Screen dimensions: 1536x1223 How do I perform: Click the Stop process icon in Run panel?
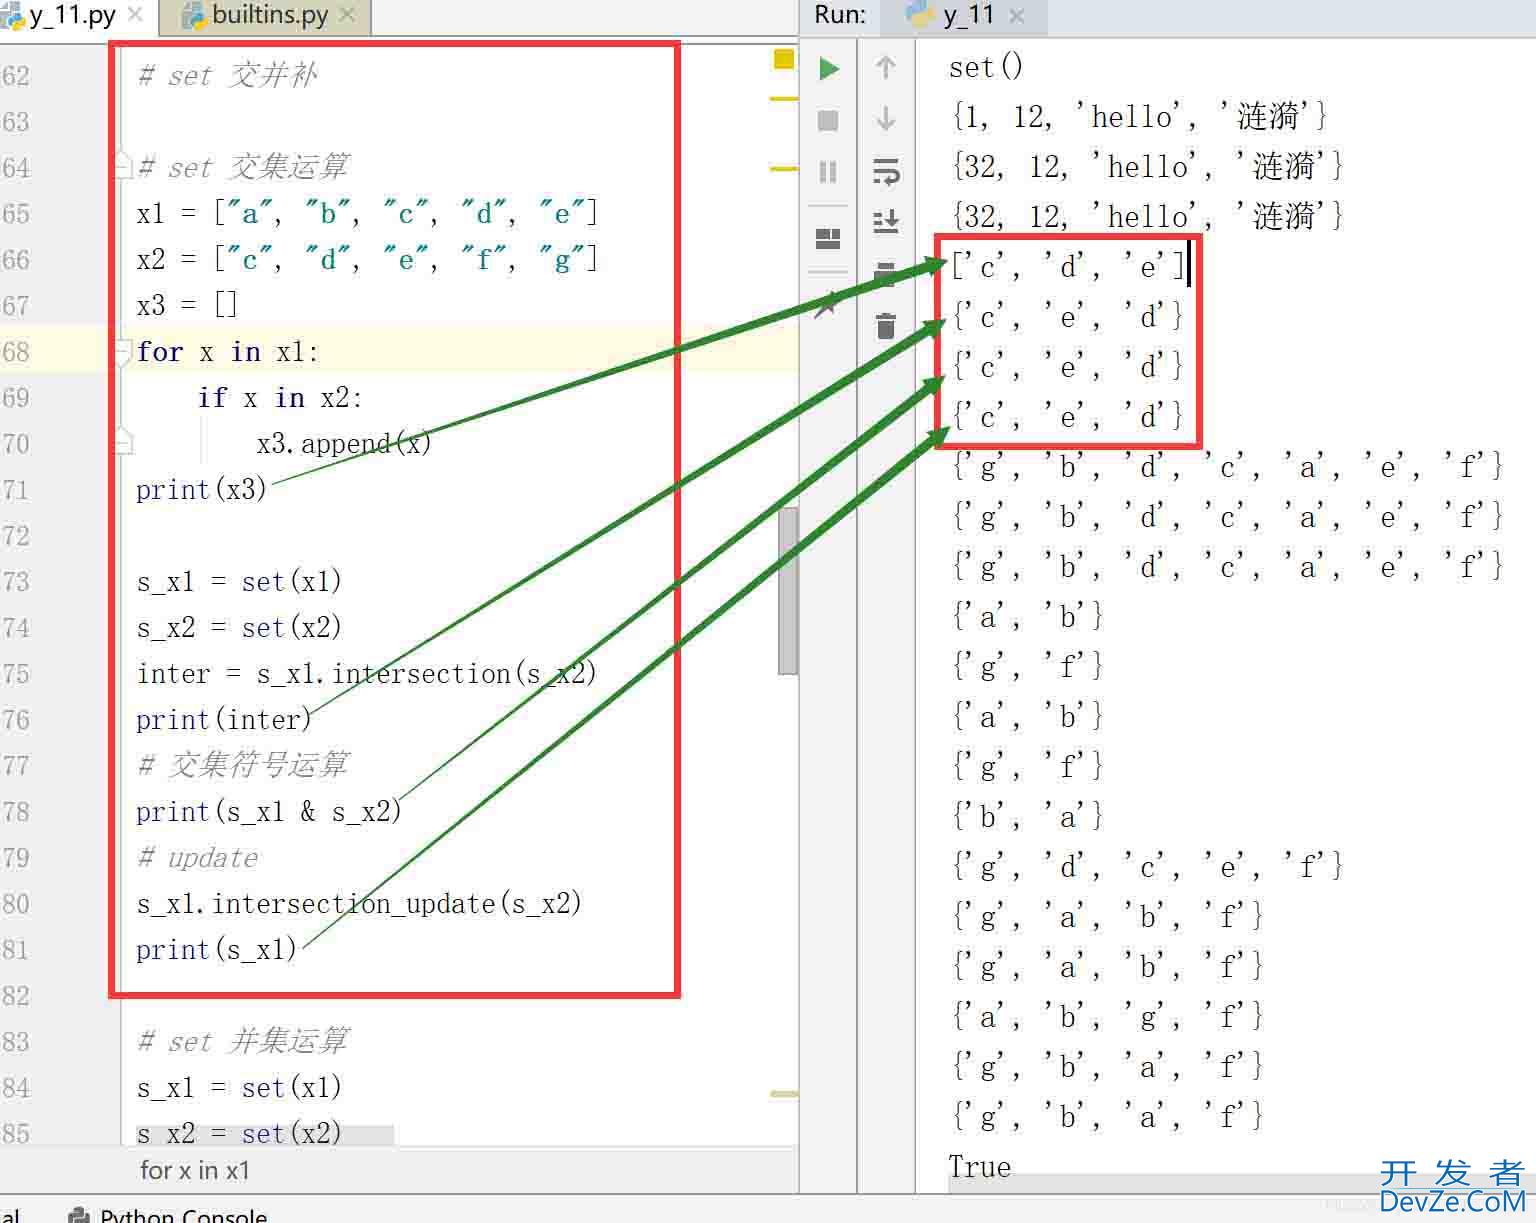click(x=828, y=121)
